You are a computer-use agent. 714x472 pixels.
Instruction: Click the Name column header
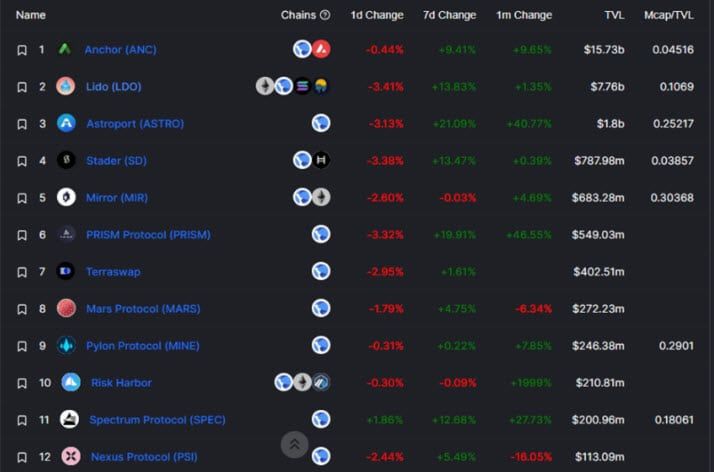pos(31,15)
